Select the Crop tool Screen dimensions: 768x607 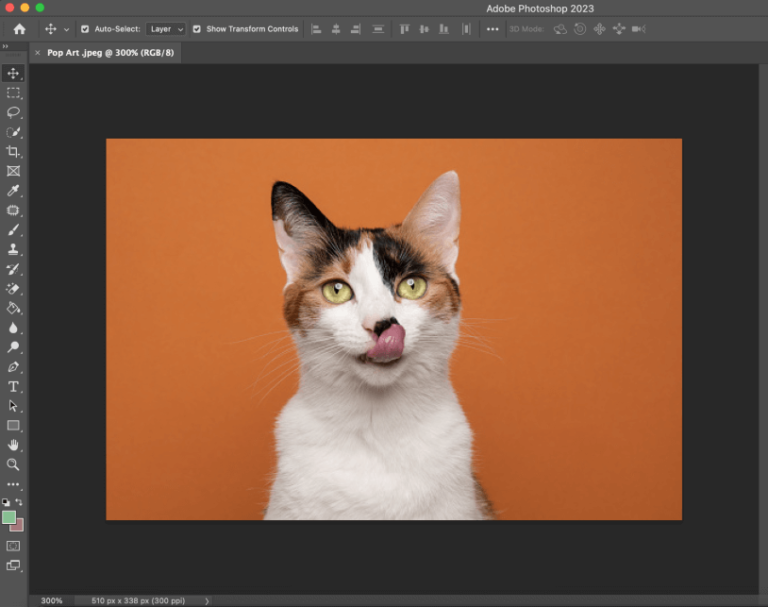tap(13, 151)
